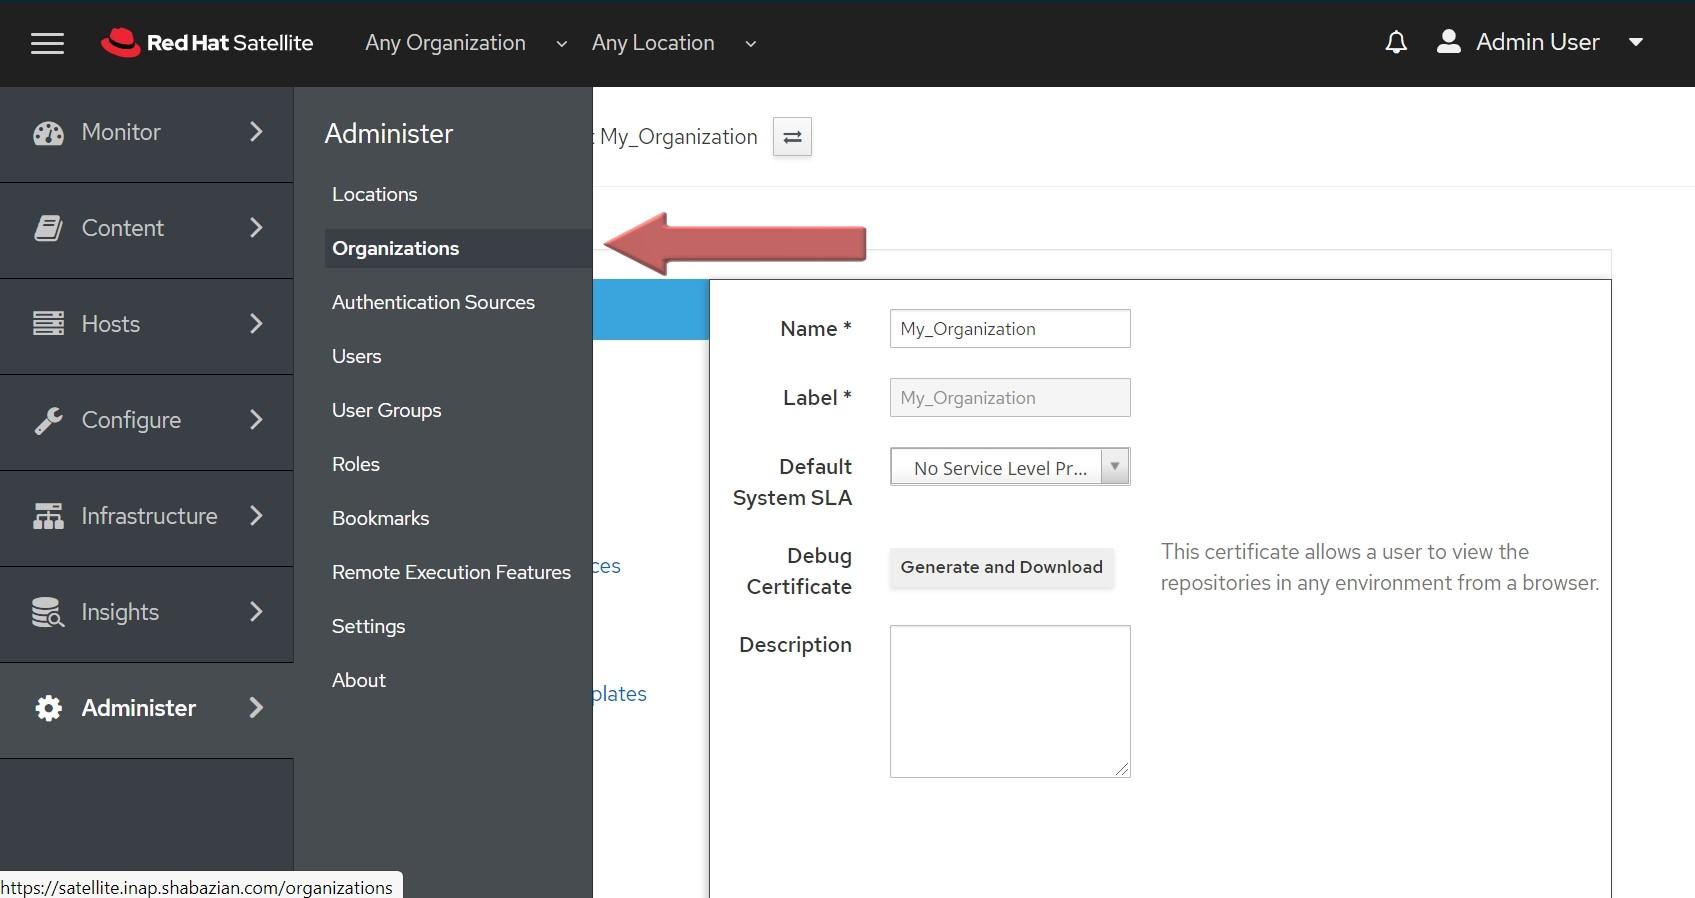Click the hamburger menu icon

47,43
